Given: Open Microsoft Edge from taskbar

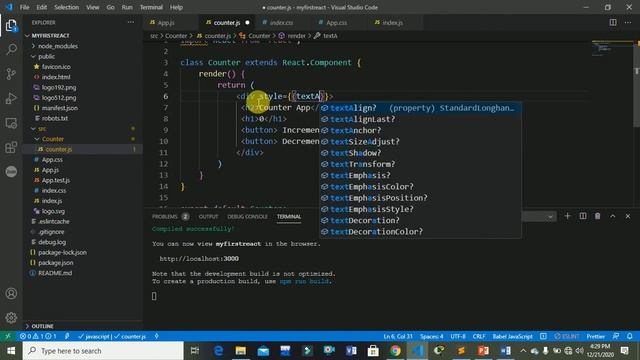Looking at the screenshot, I should [218, 351].
